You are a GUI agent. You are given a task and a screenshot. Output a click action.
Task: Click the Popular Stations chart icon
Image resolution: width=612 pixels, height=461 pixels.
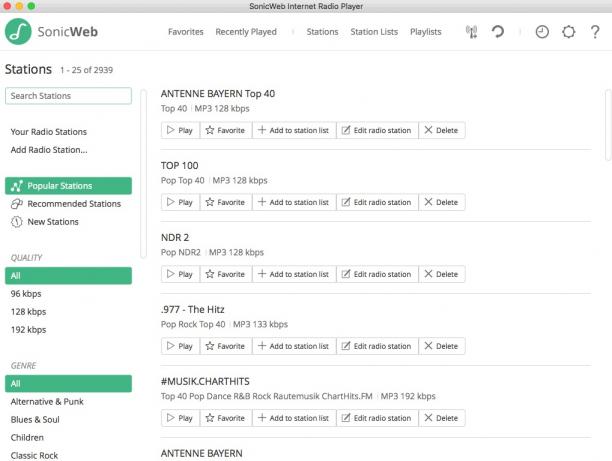(x=16, y=186)
